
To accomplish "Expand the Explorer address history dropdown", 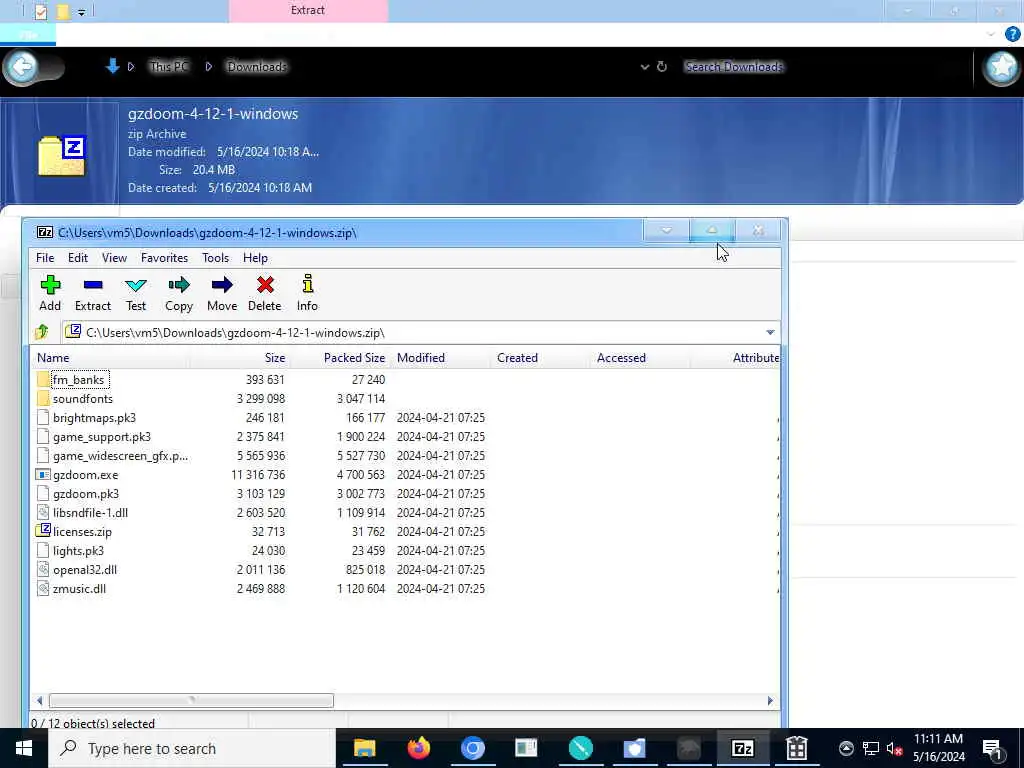I will click(x=645, y=67).
